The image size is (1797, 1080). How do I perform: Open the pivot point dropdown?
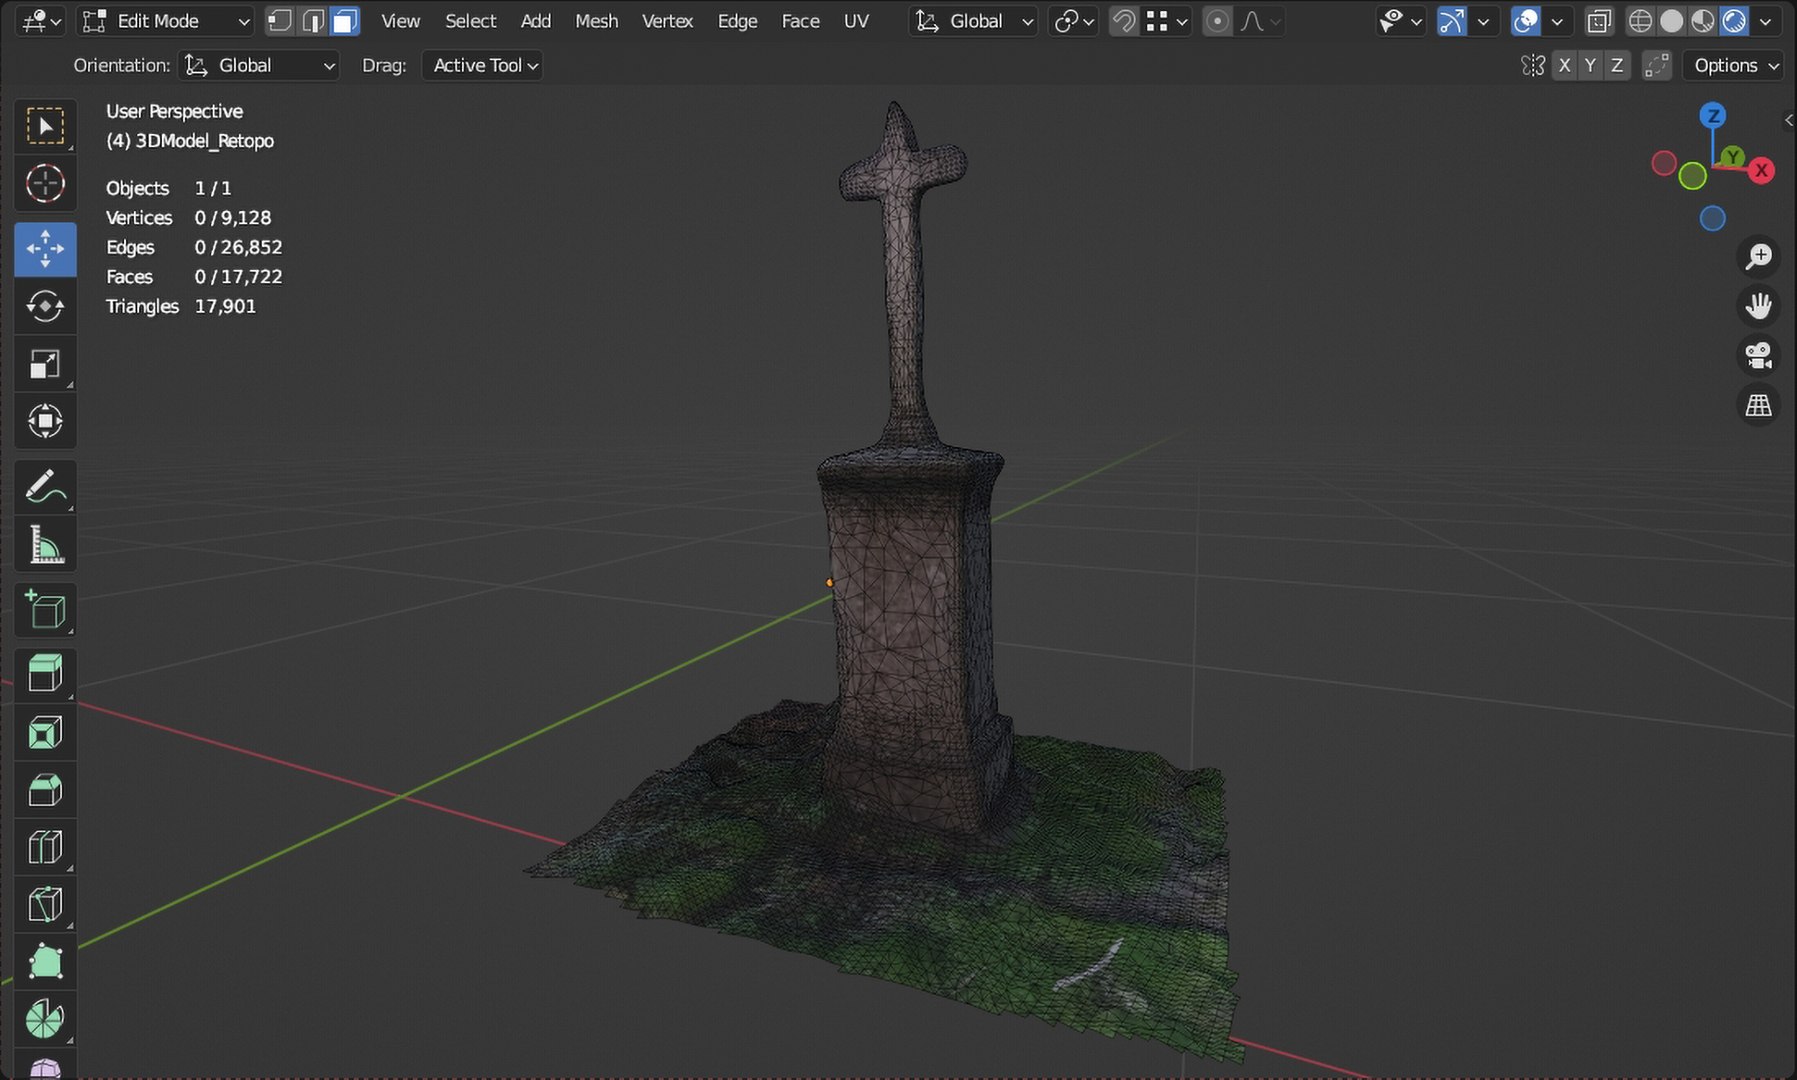(1074, 21)
